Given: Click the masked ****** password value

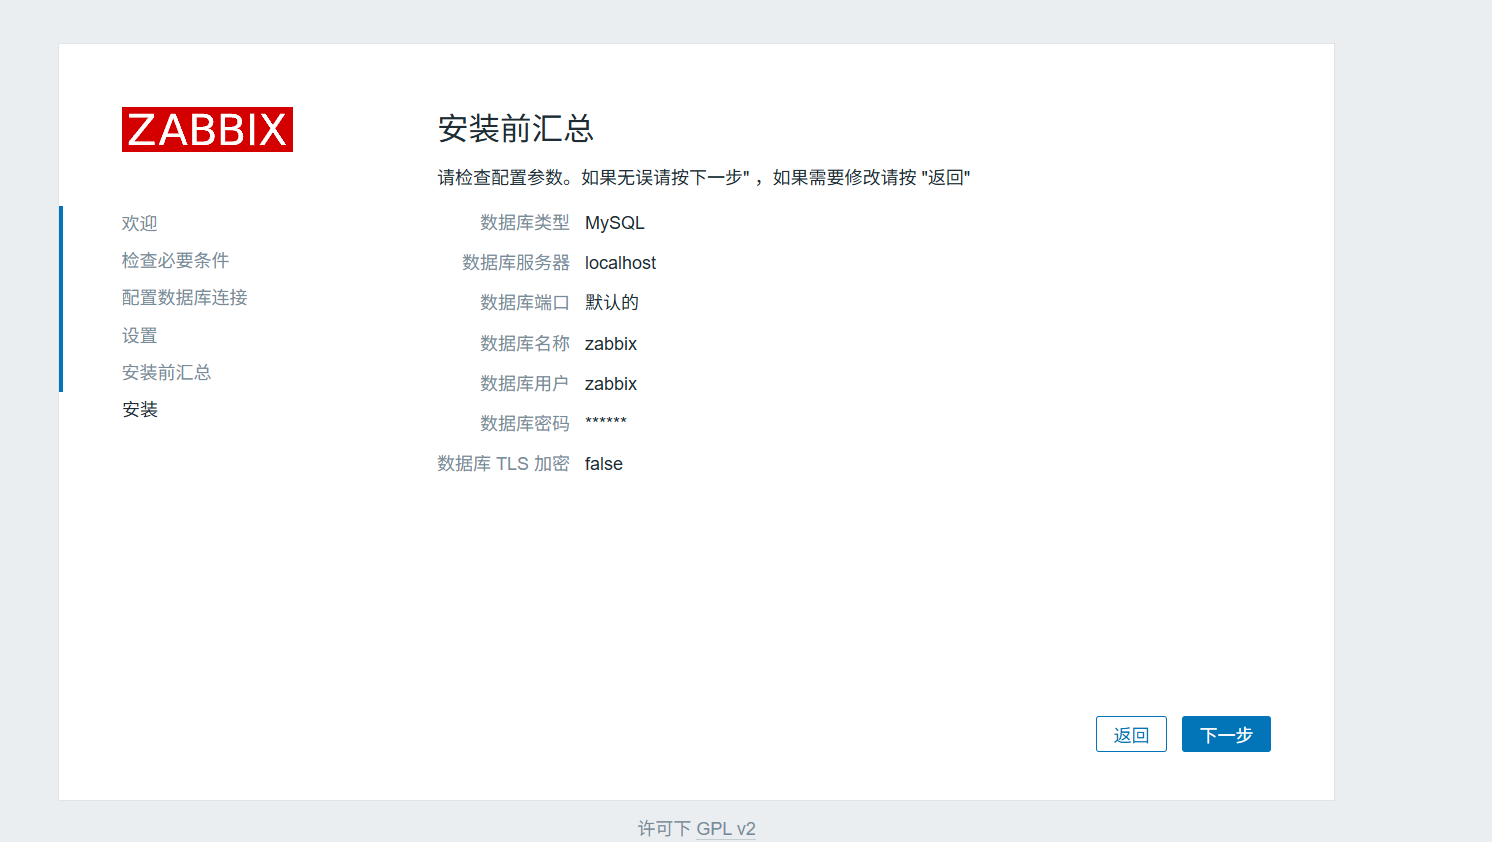Looking at the screenshot, I should pyautogui.click(x=606, y=422).
